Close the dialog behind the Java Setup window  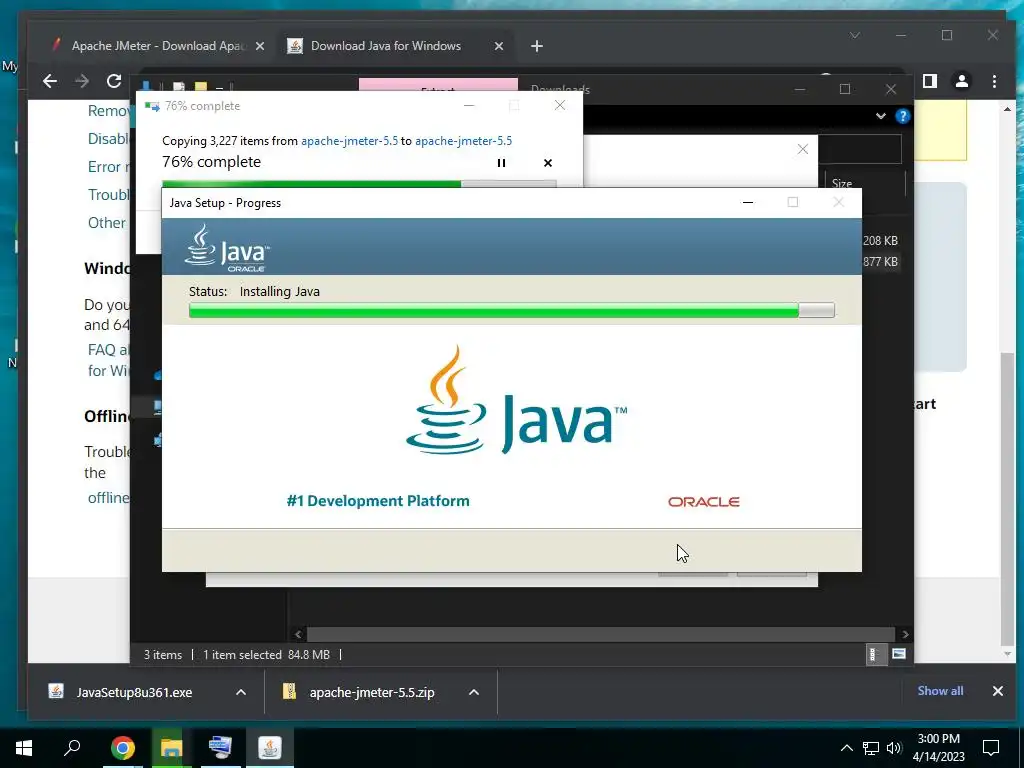803,150
